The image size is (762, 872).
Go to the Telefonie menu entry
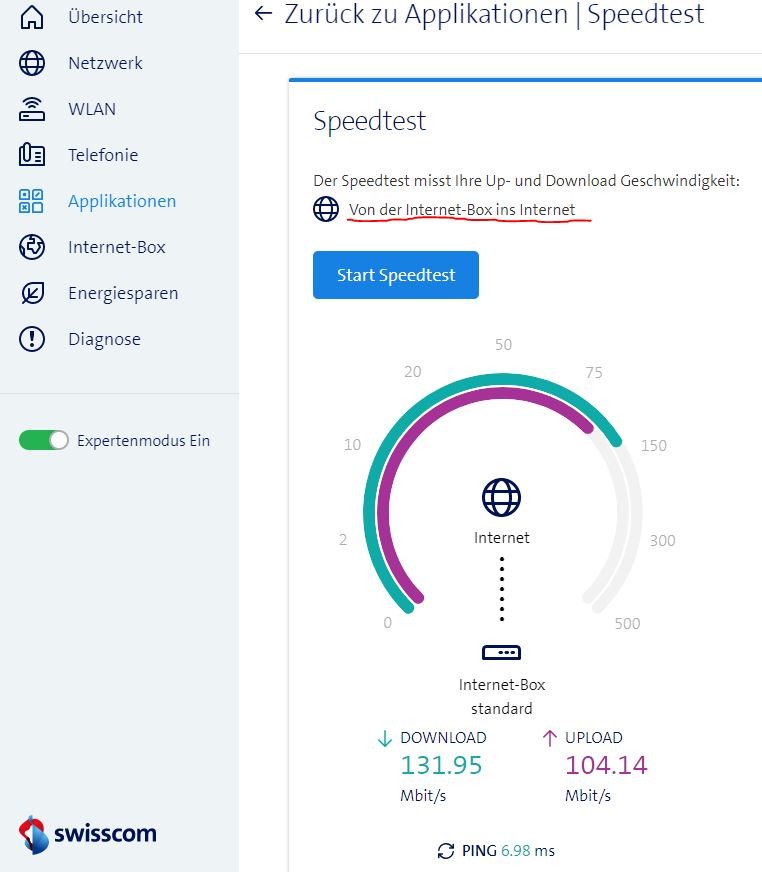pos(103,155)
